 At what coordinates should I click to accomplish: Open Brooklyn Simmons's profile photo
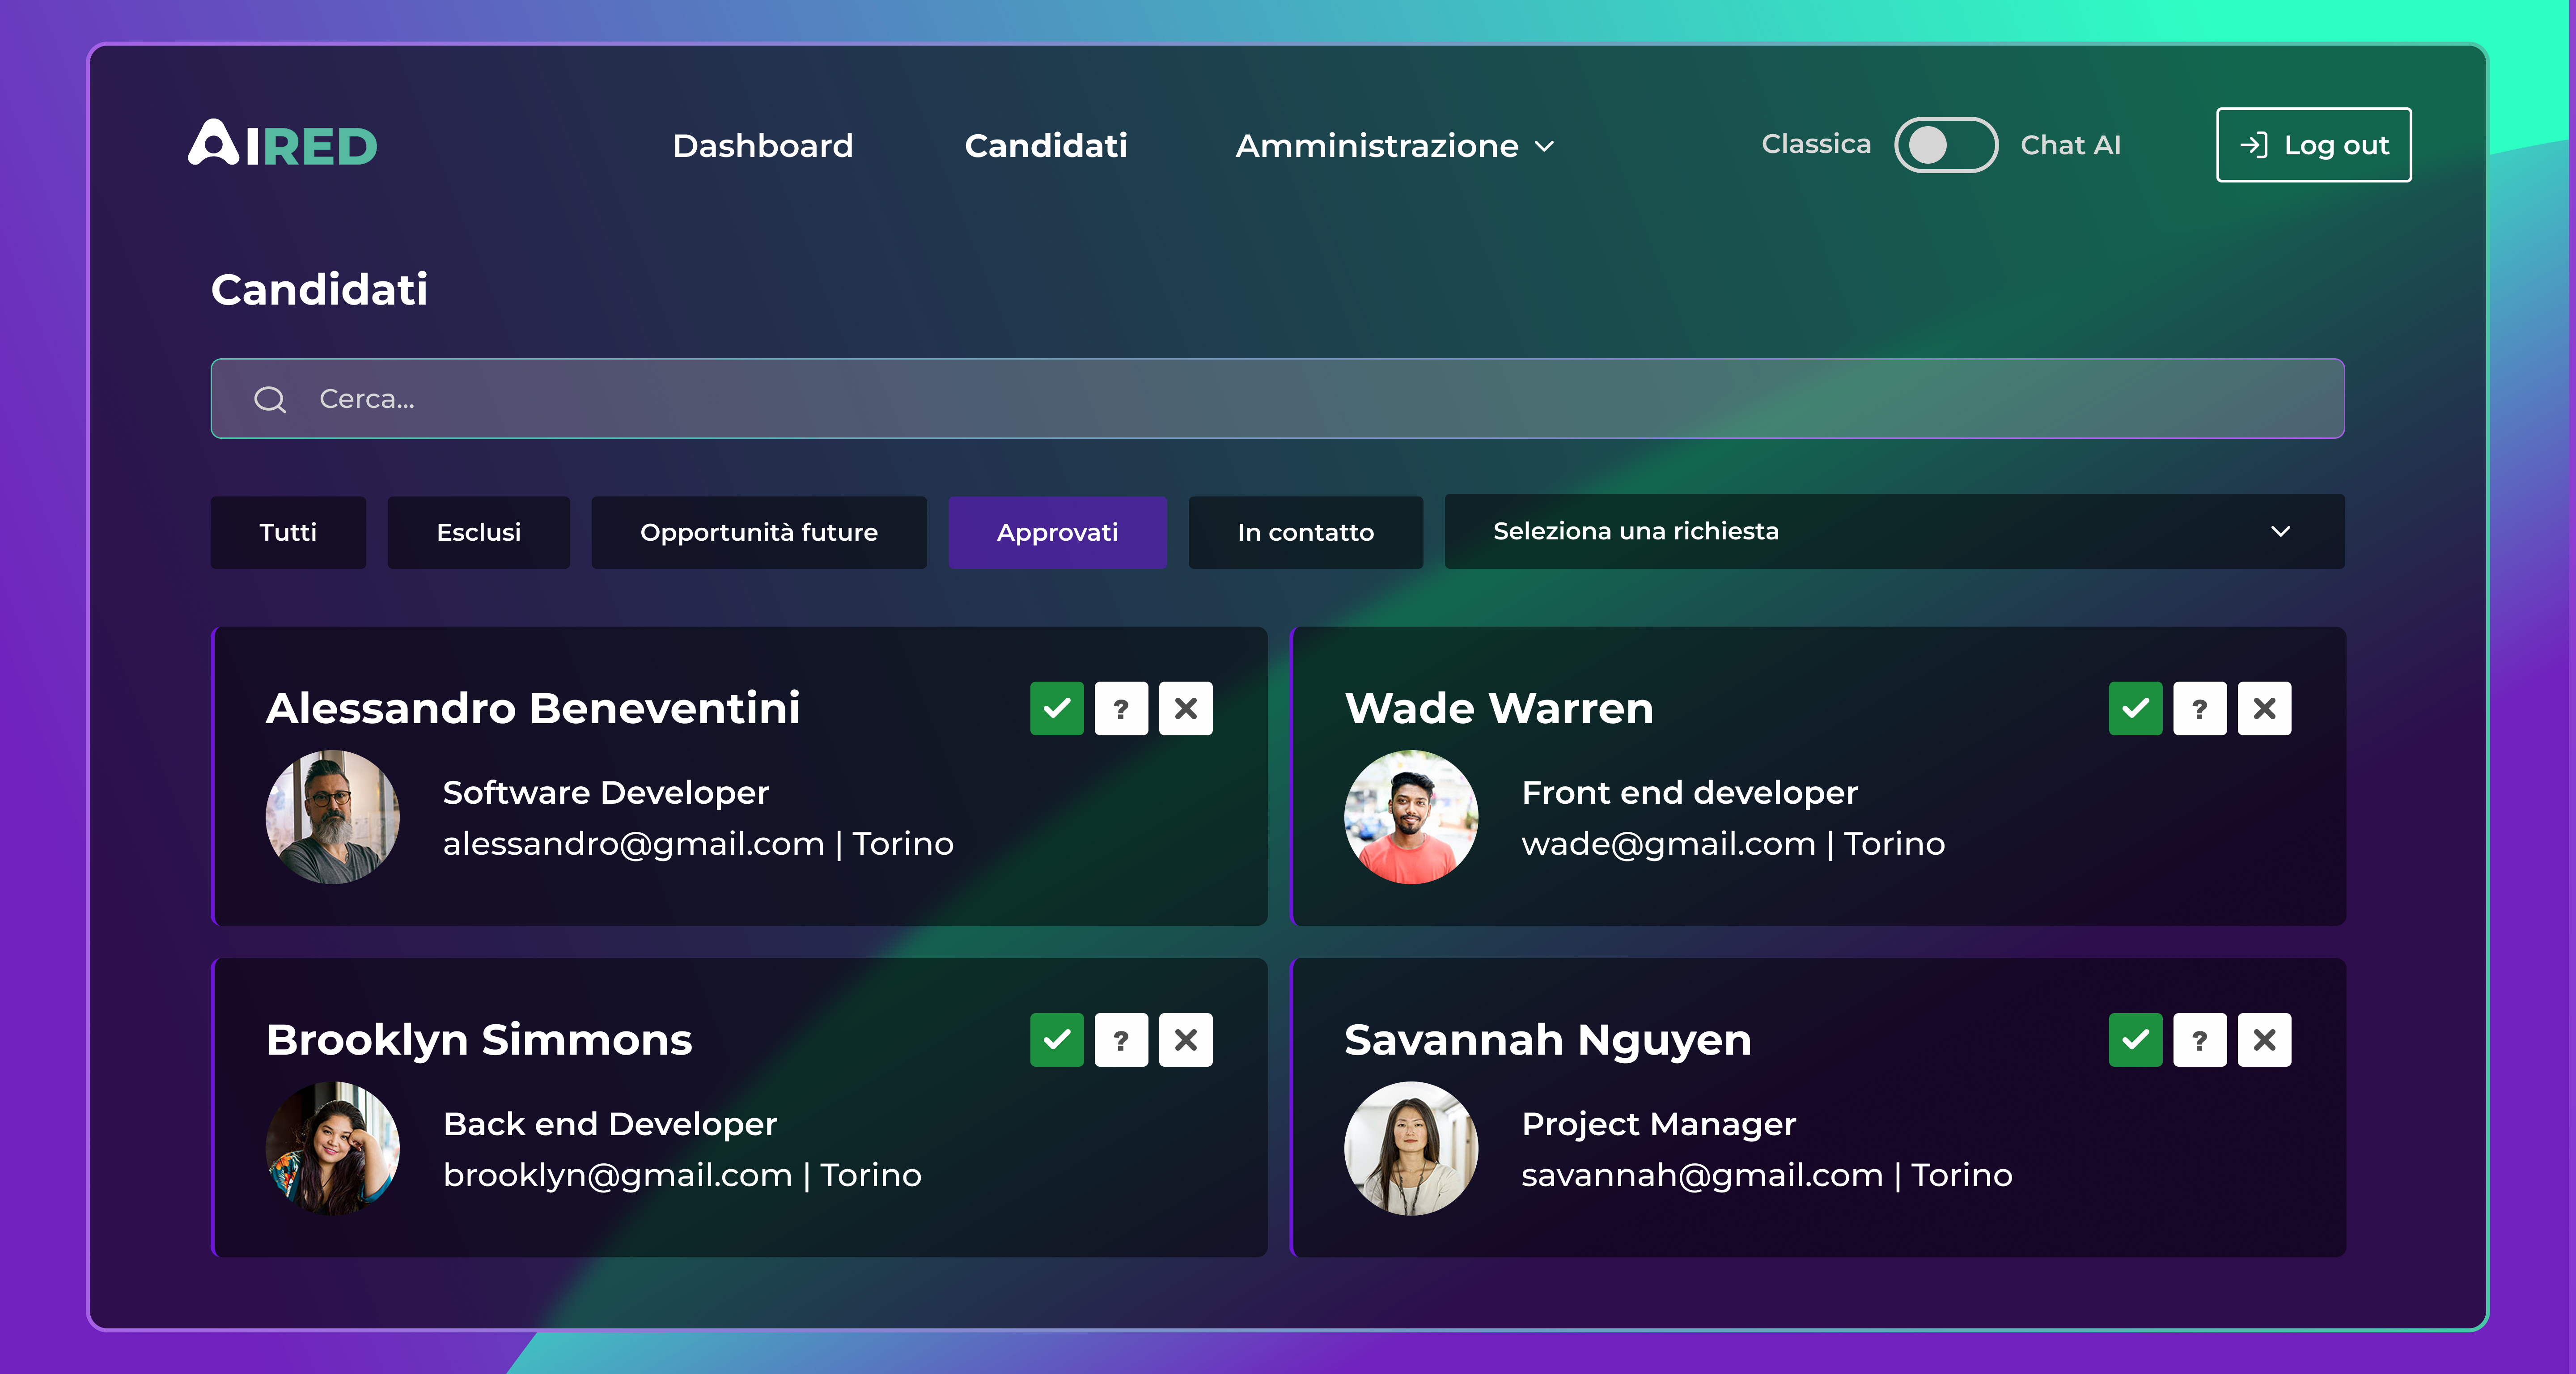tap(333, 1148)
